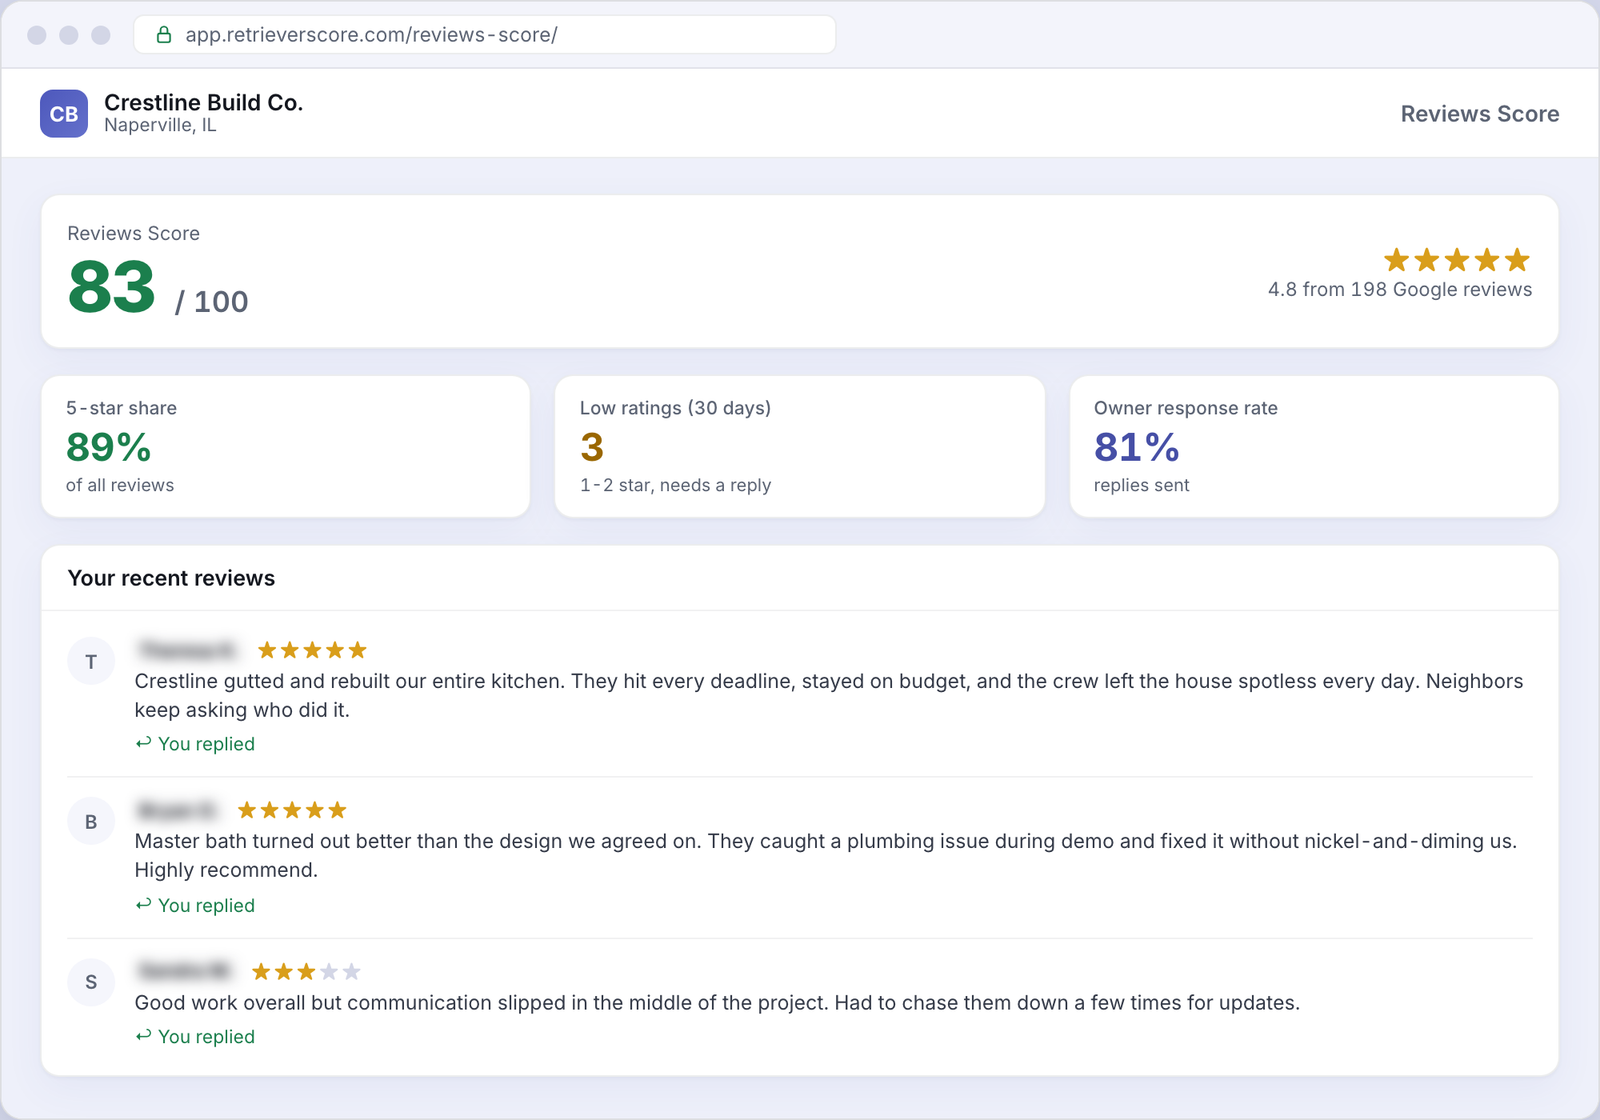Click the 'Reviews Score' header title
Screen dimensions: 1600x1120
(x=1480, y=114)
